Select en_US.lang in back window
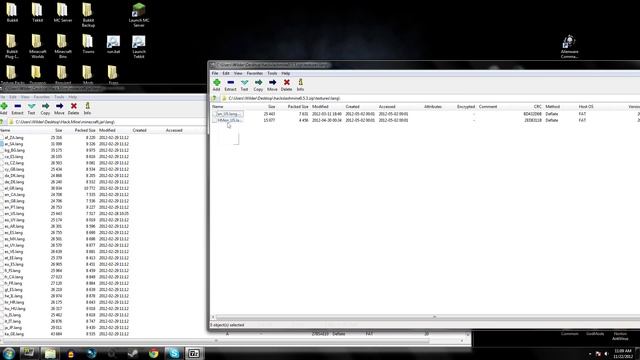The height and width of the screenshot is (360, 640). tap(14, 213)
